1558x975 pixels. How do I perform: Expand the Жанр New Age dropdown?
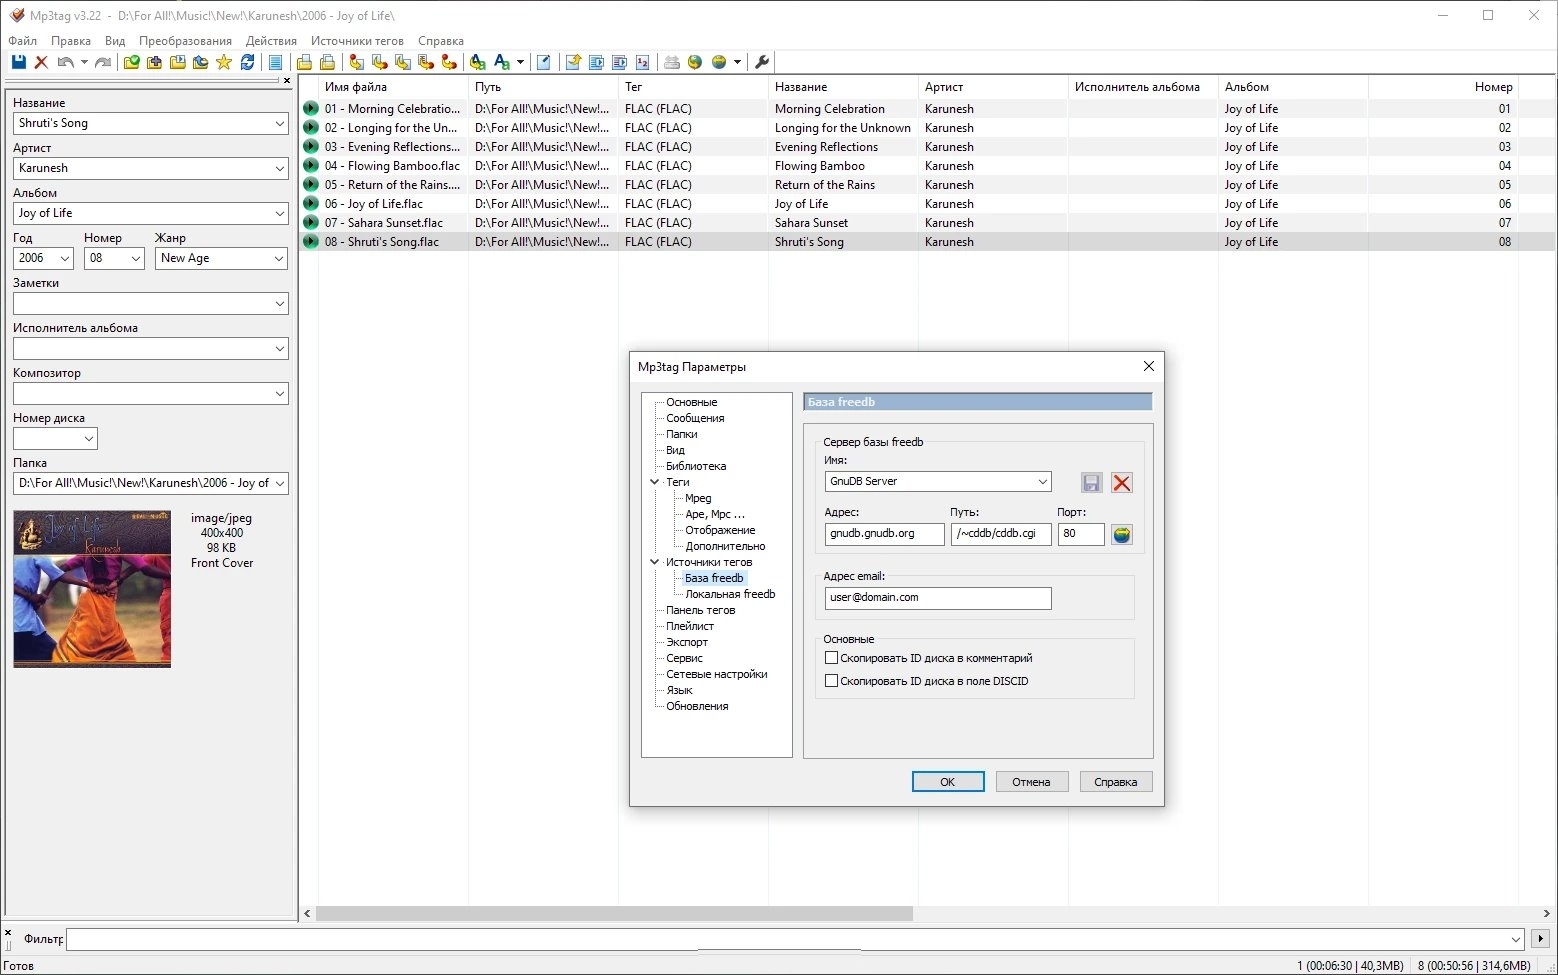click(279, 258)
